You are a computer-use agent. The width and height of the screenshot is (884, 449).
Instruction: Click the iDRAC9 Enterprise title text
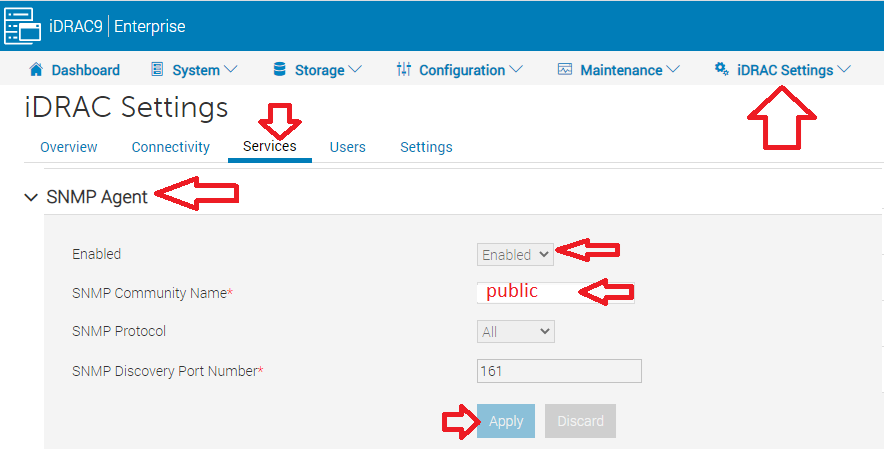click(x=117, y=27)
